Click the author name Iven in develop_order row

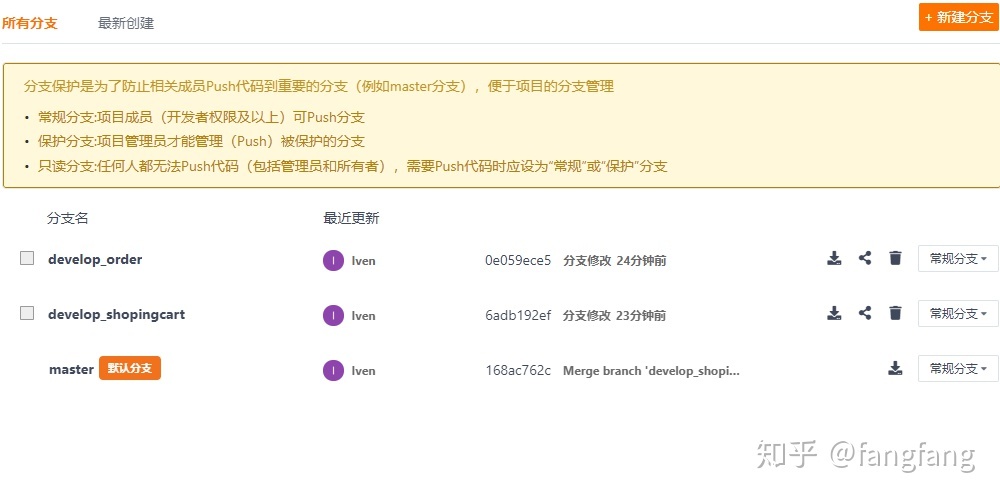tap(364, 261)
